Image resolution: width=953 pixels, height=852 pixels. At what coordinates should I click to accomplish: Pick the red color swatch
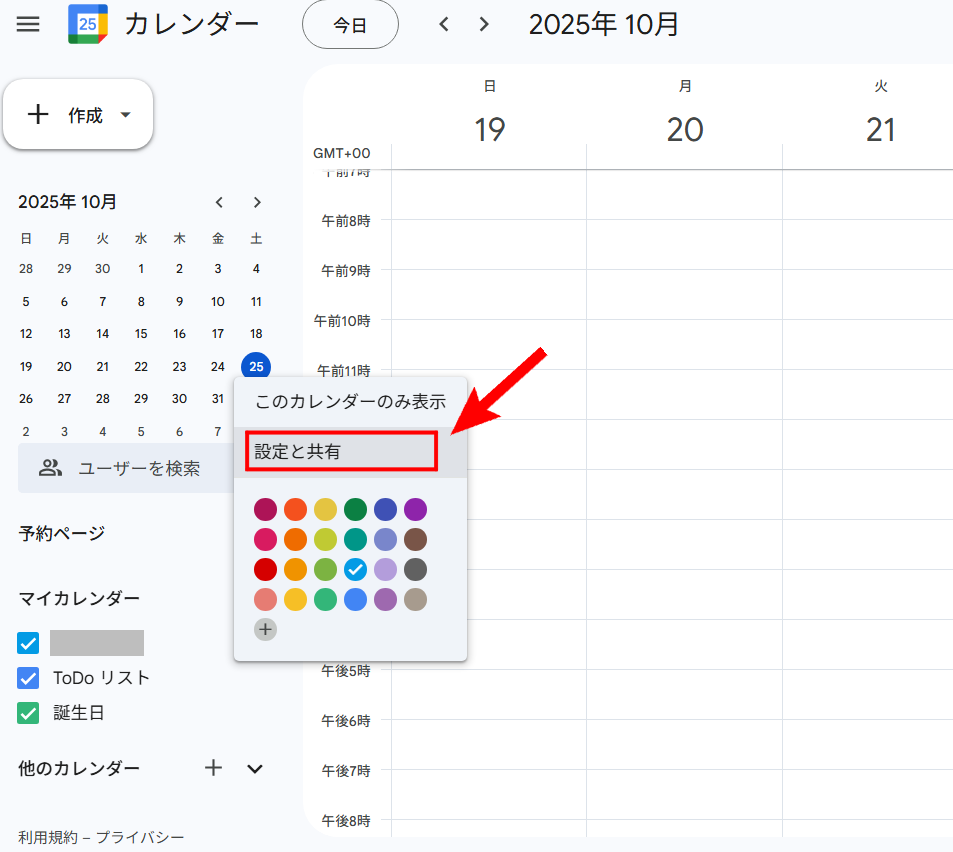[x=265, y=569]
